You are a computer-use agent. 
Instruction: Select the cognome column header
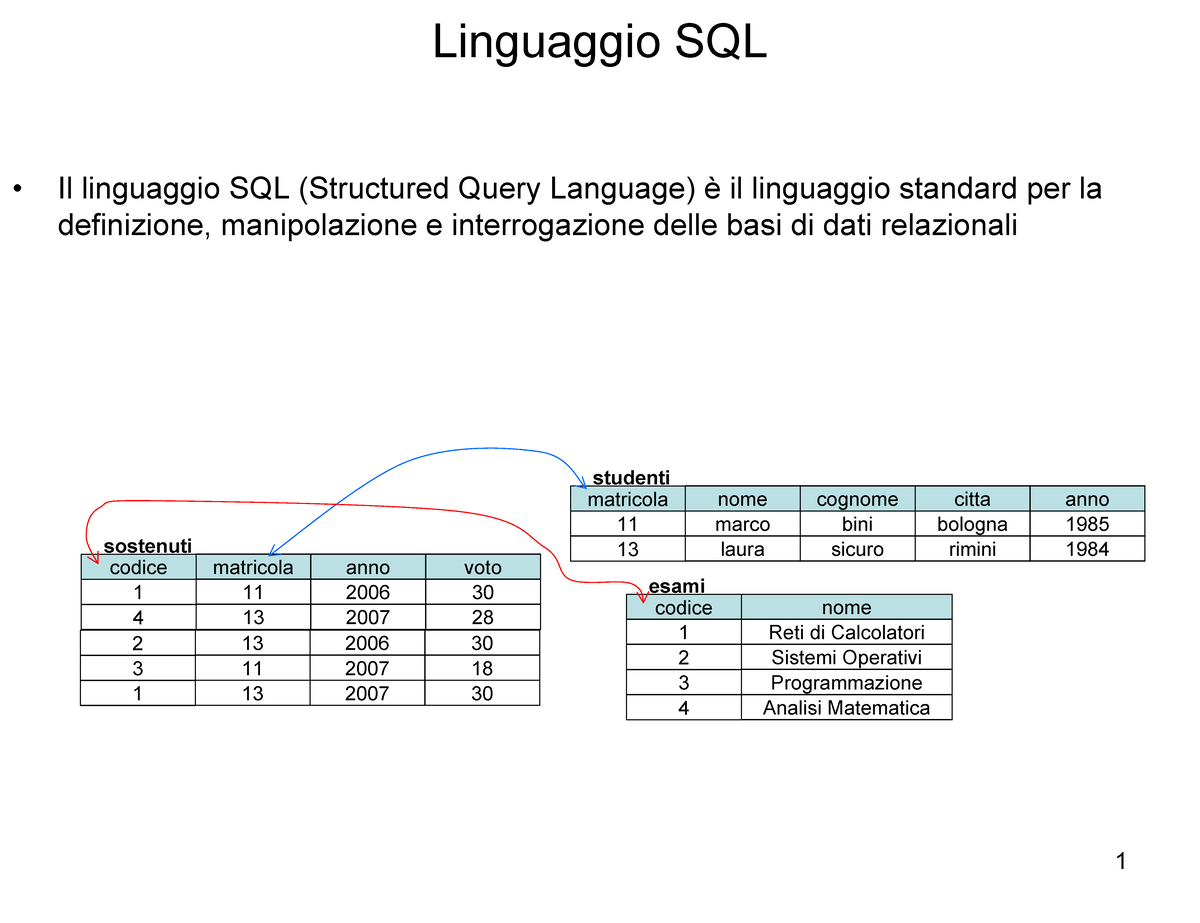pos(857,499)
